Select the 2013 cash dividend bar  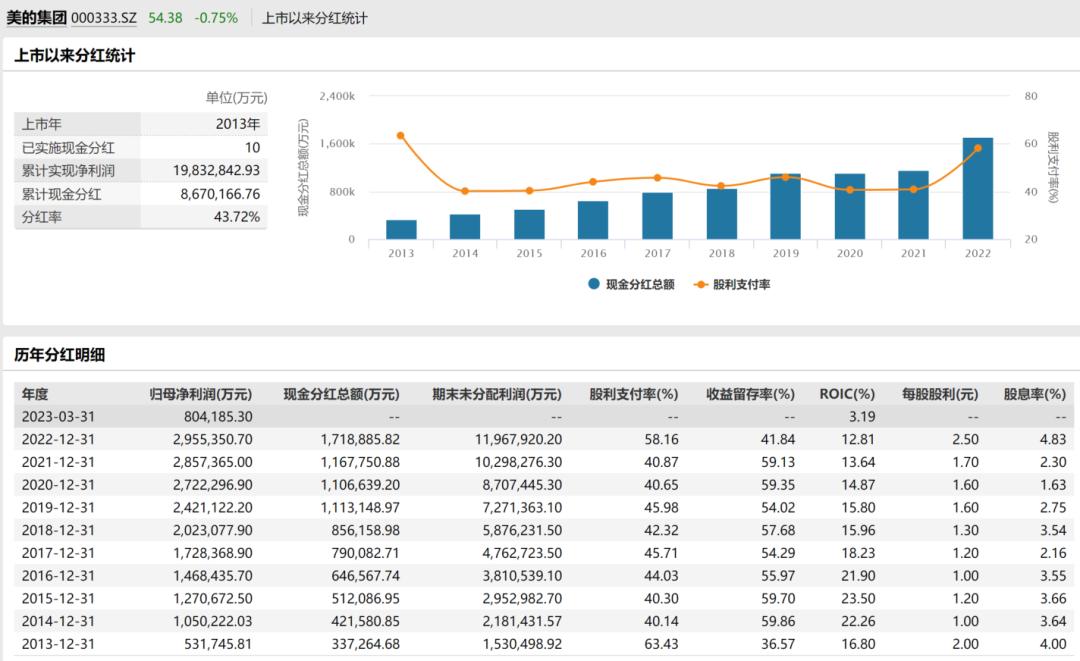[x=401, y=229]
